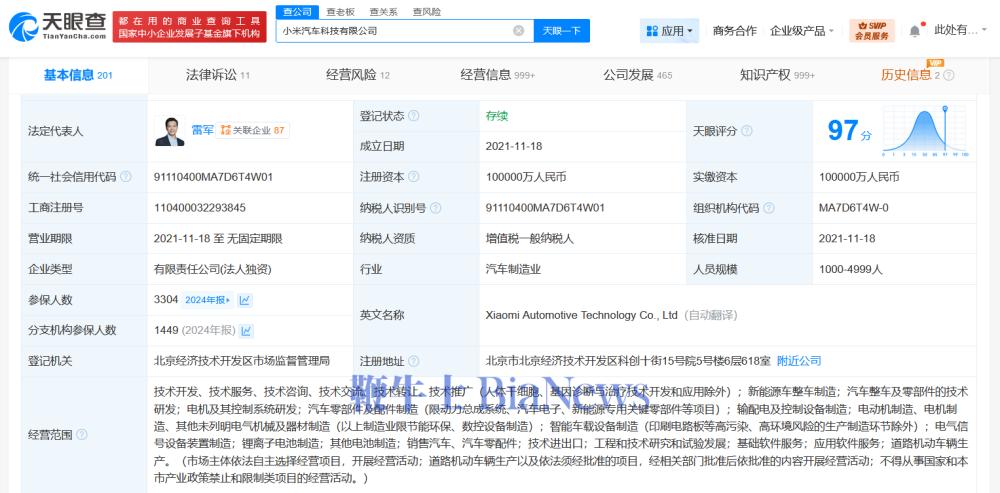Click the 此处有… account name
This screenshot has width=1000, height=493.
pyautogui.click(x=956, y=30)
